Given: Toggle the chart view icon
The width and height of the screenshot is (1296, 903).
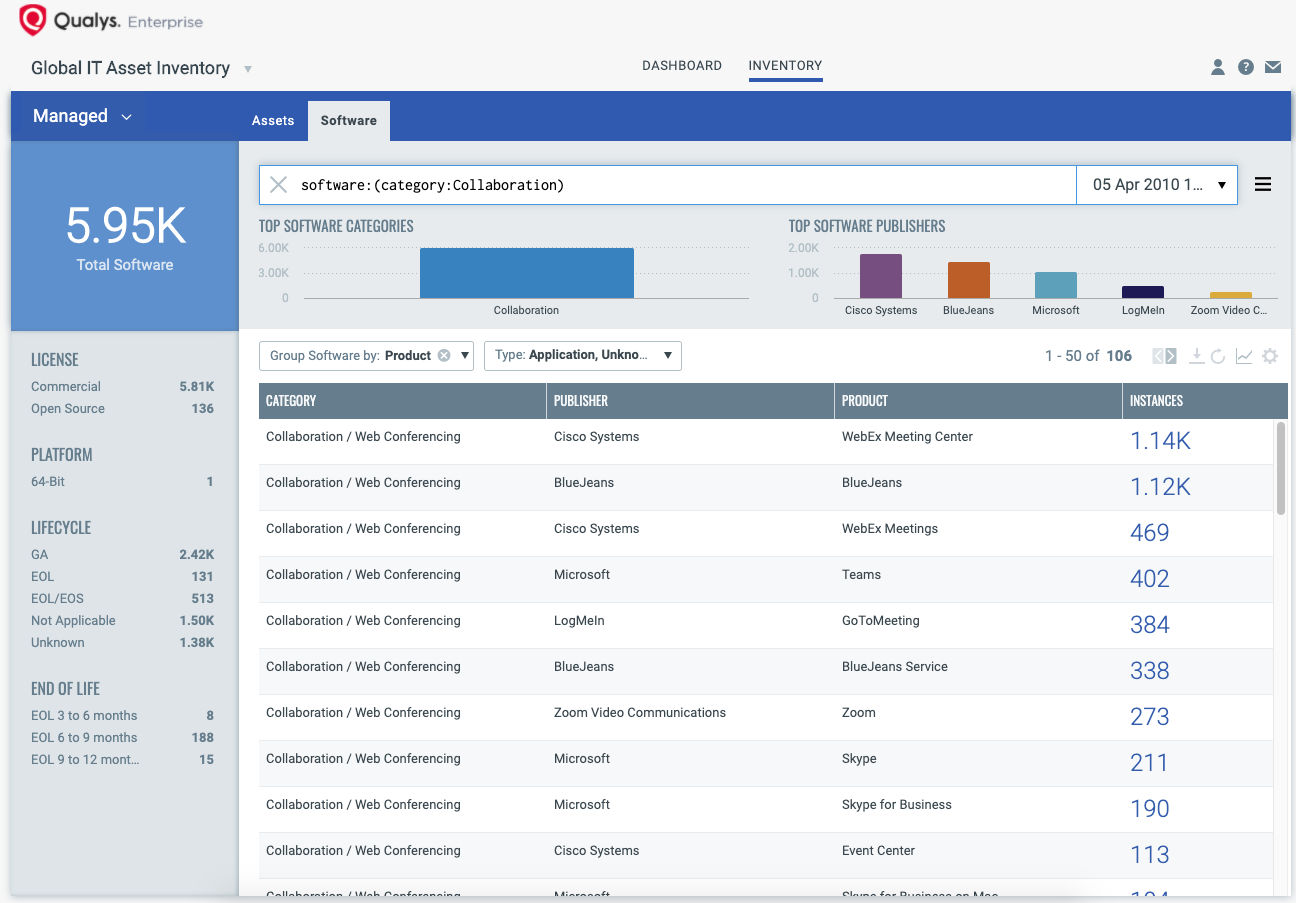Looking at the screenshot, I should [1244, 356].
